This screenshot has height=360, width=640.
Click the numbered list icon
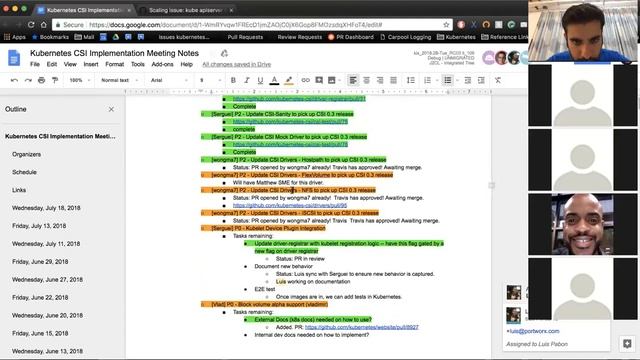click(x=427, y=80)
